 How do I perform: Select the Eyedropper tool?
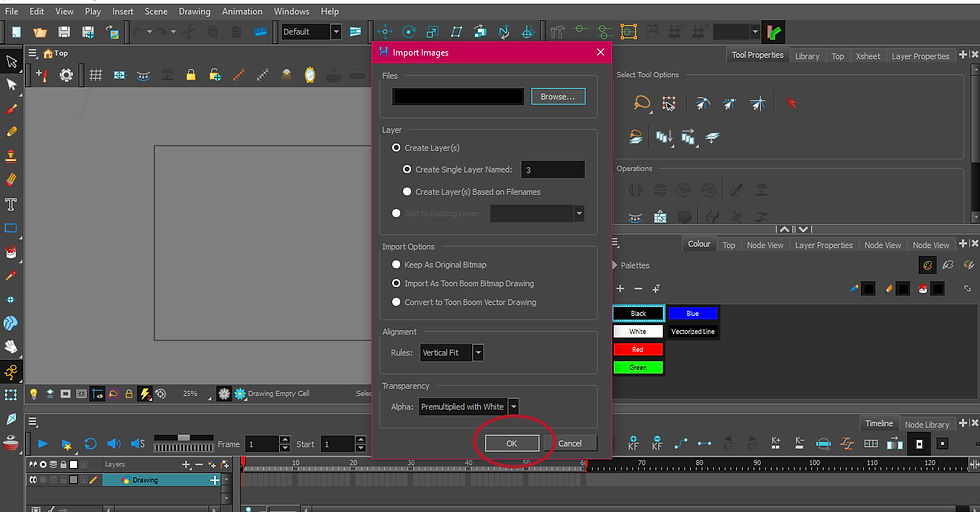(x=11, y=276)
